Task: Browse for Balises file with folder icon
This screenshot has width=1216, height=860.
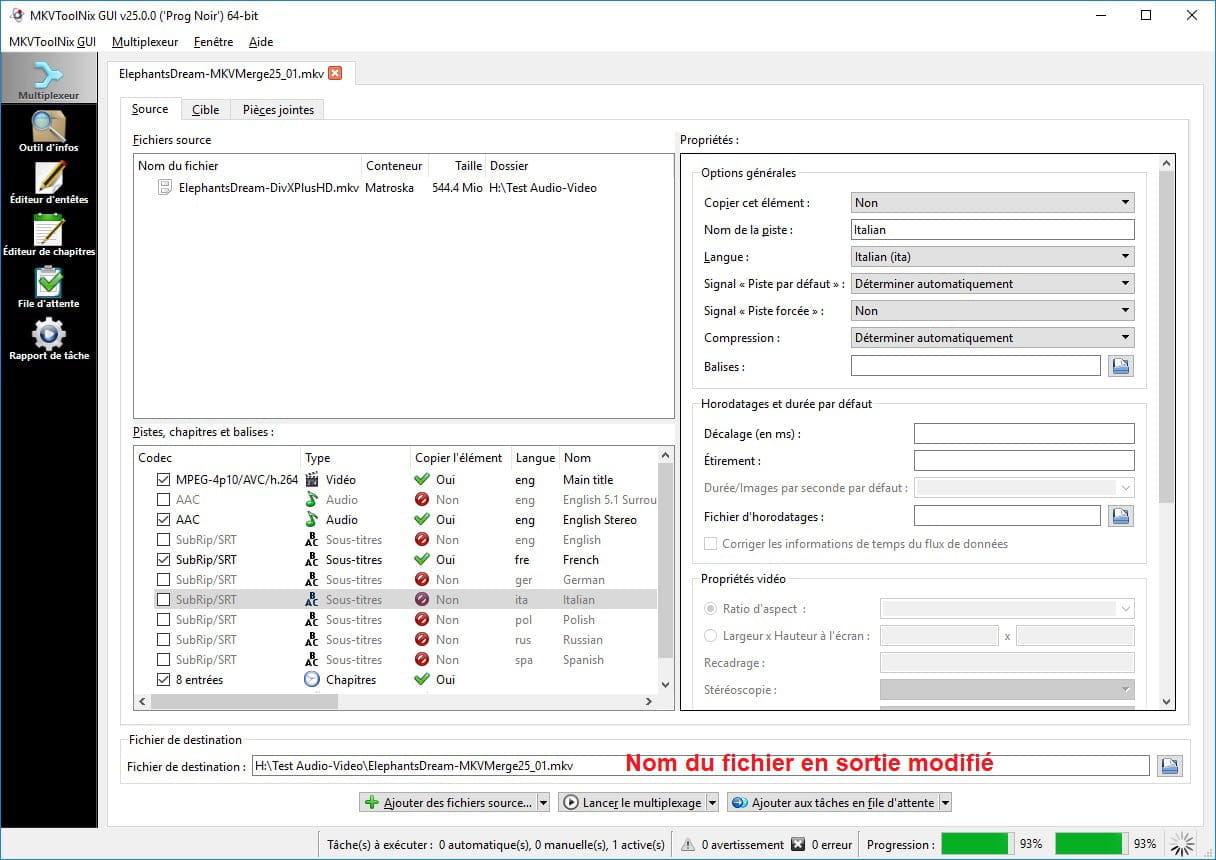Action: (1120, 367)
